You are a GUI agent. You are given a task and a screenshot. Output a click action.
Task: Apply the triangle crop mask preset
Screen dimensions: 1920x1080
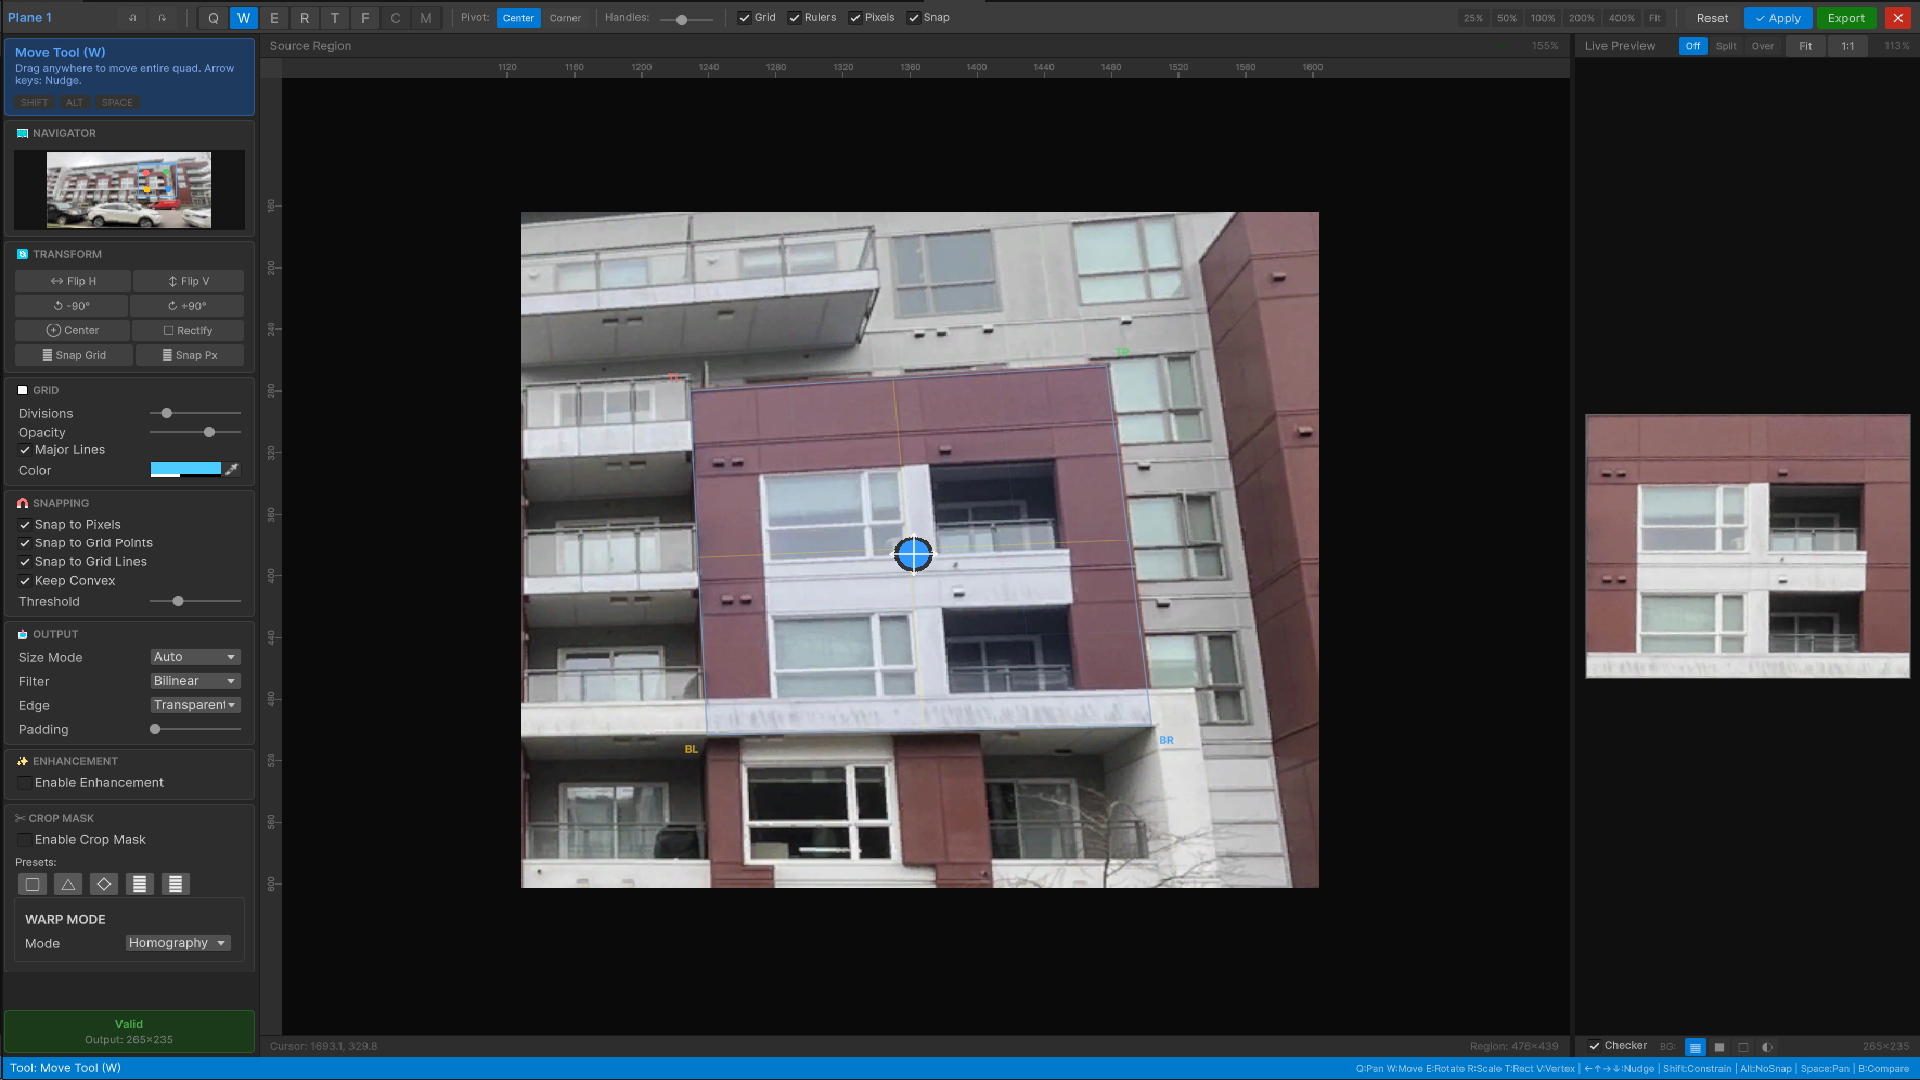point(68,884)
